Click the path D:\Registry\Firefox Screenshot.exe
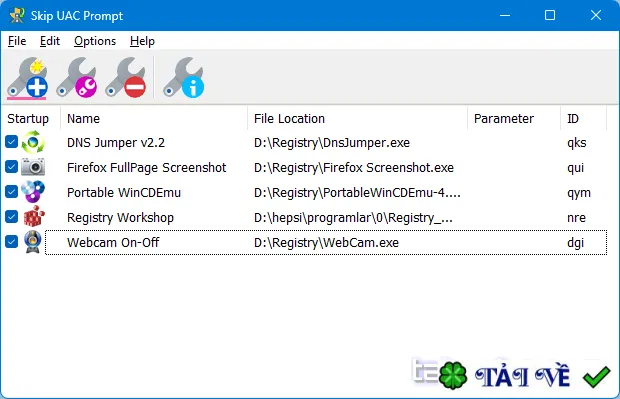Screen dimensions: 620x399 [354, 168]
